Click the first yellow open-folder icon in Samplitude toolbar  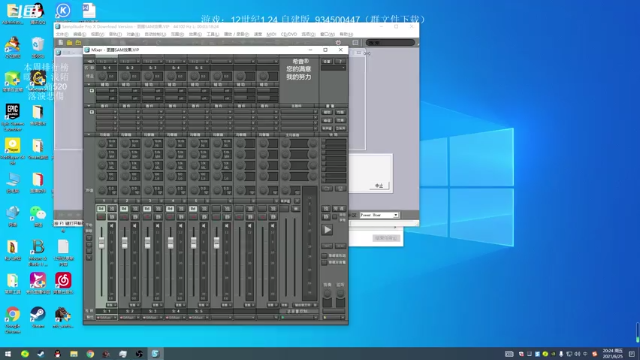pyautogui.click(x=69, y=42)
